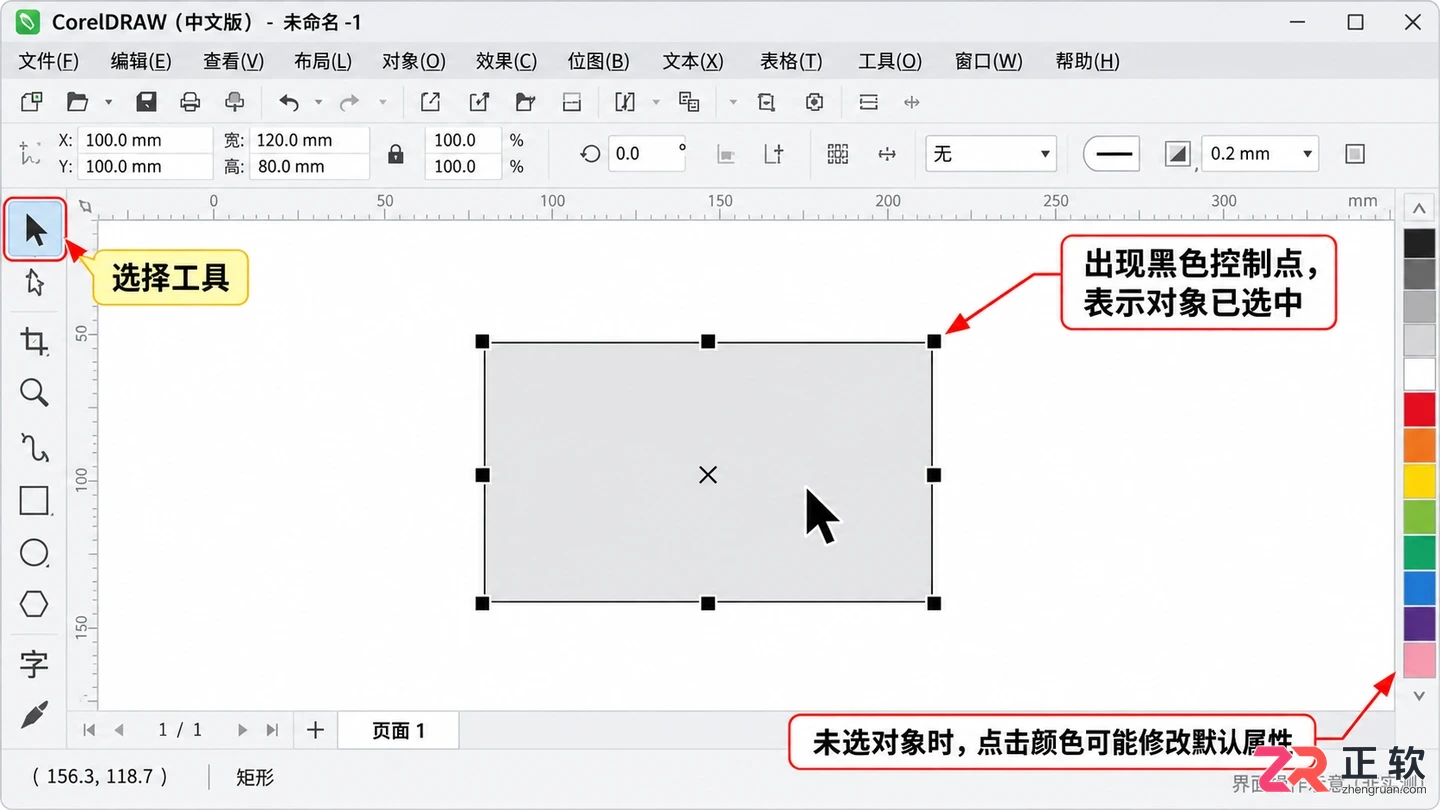Click the Undo arrow
This screenshot has height=810, width=1440.
point(289,102)
